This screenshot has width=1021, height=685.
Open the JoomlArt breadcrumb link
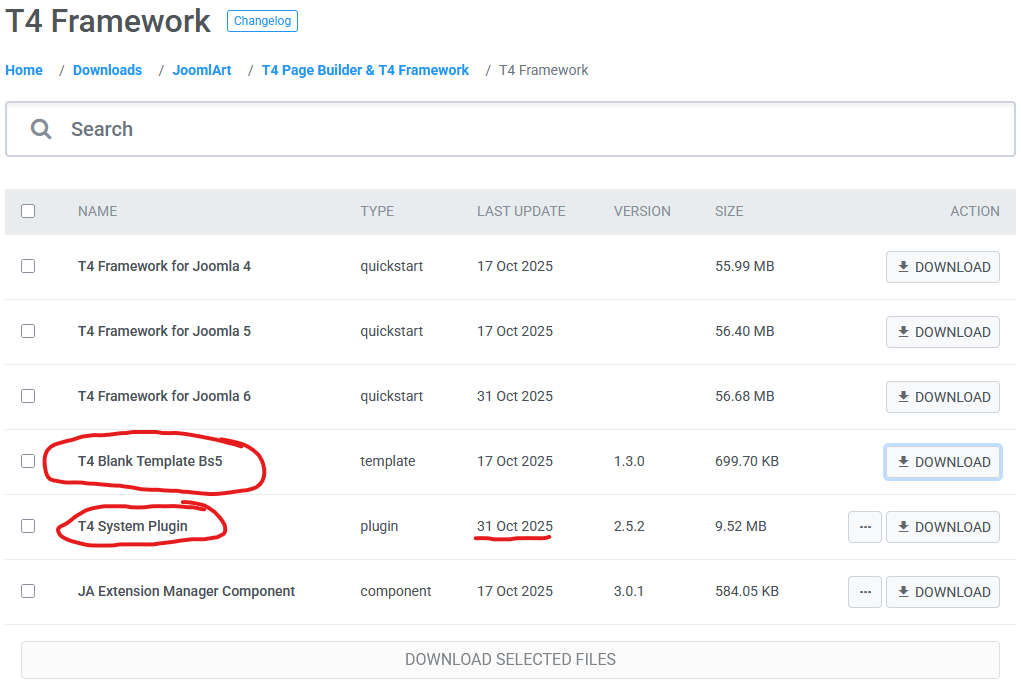[x=202, y=70]
